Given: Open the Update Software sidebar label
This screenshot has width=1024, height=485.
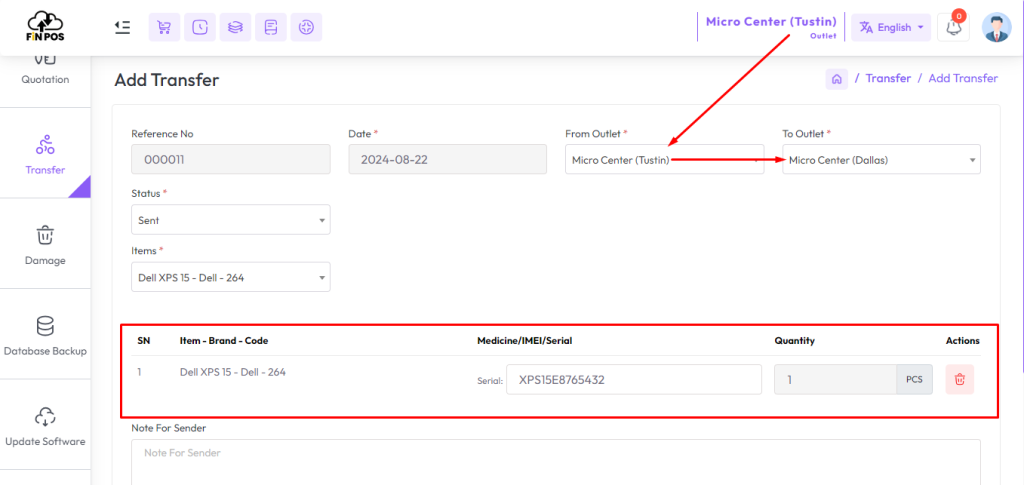Looking at the screenshot, I should pos(45,441).
